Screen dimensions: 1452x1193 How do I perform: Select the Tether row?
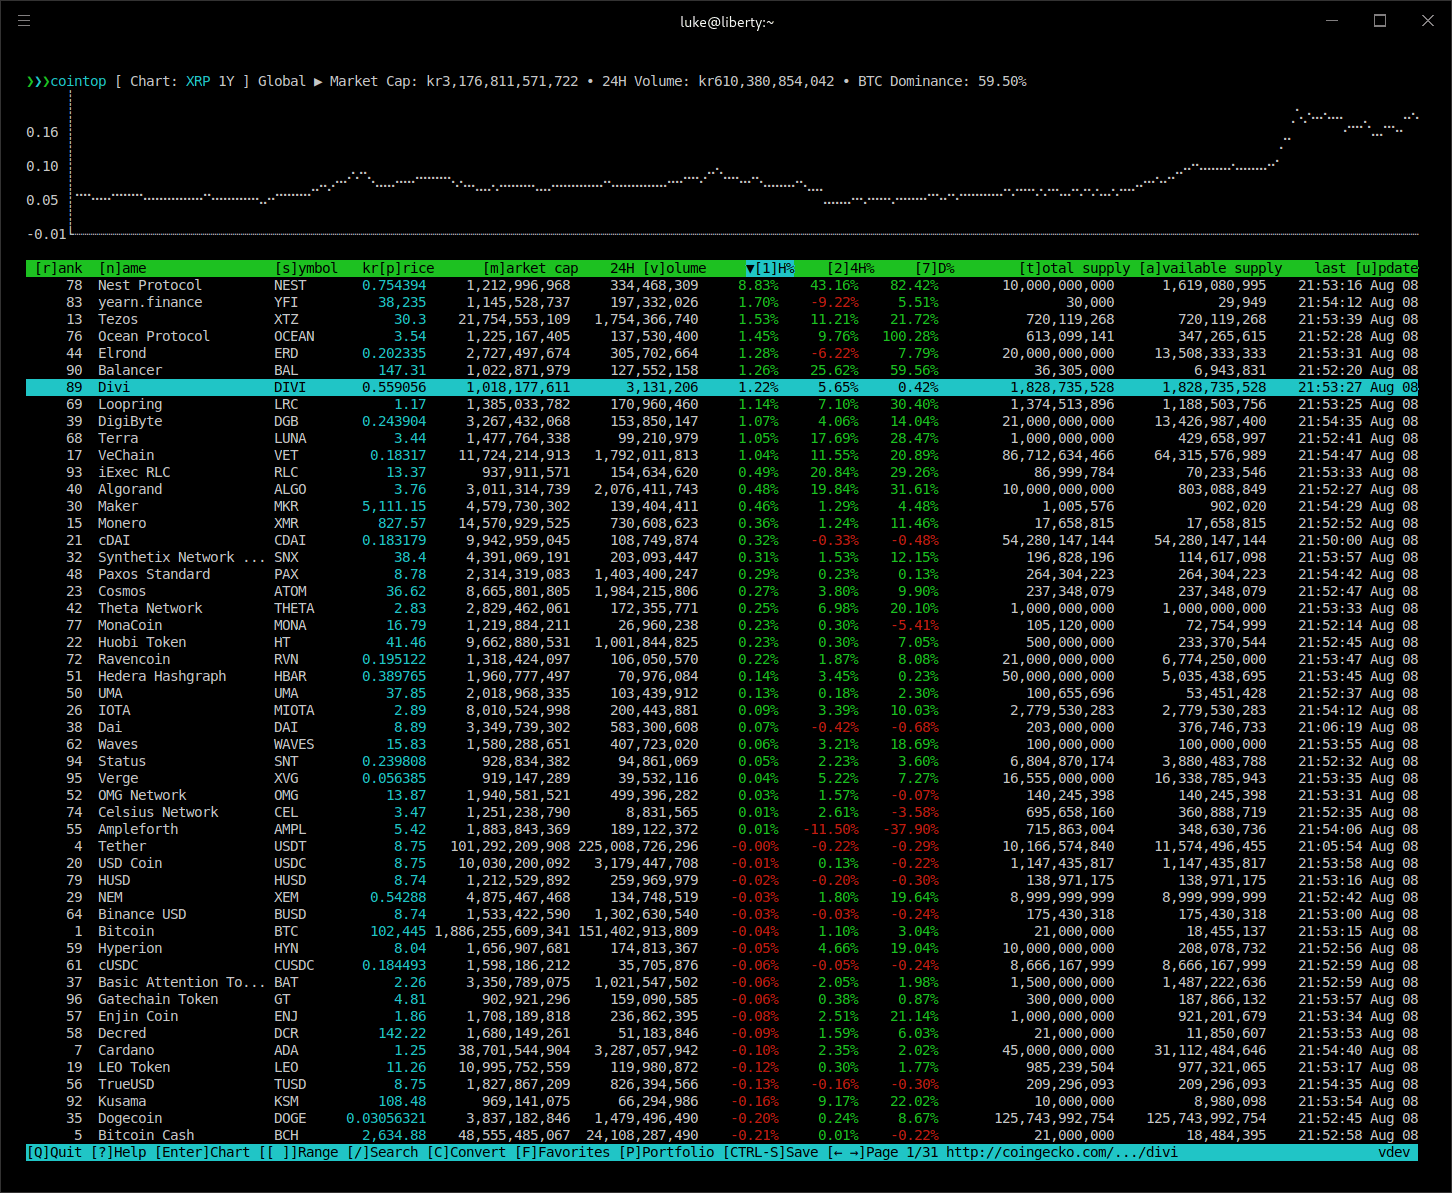722,846
